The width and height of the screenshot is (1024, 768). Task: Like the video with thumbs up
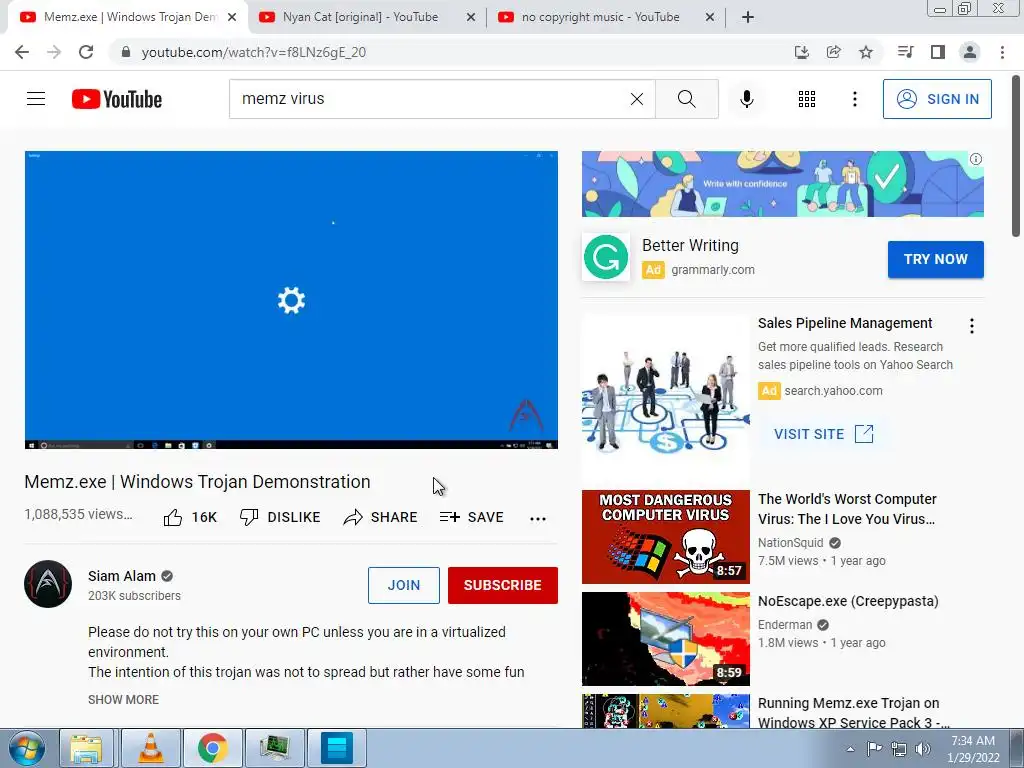coord(190,517)
